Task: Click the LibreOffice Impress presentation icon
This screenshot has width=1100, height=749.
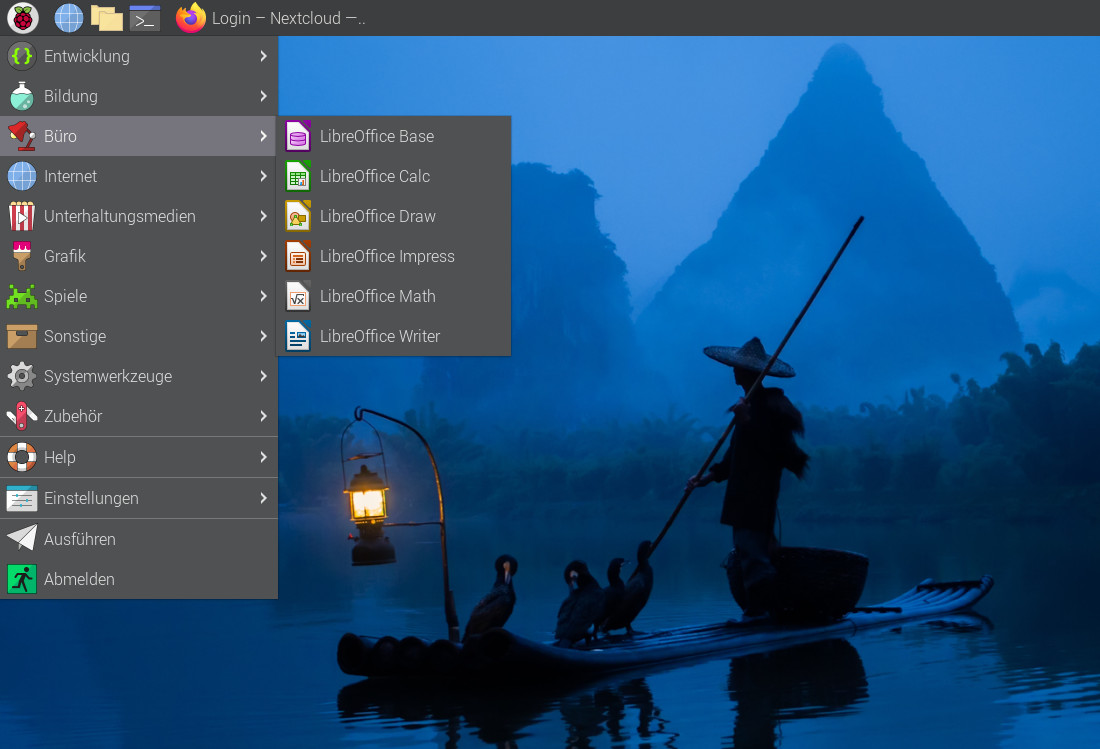Action: [x=298, y=256]
